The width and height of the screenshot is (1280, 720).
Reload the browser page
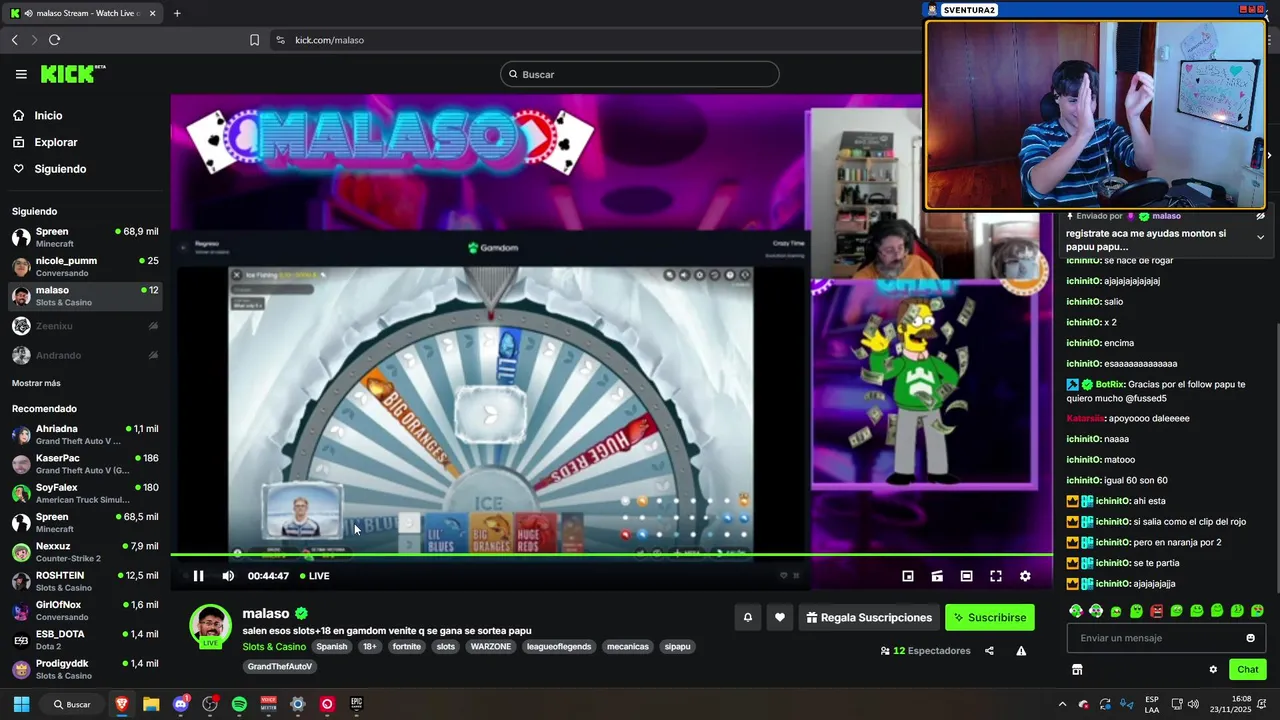click(54, 40)
